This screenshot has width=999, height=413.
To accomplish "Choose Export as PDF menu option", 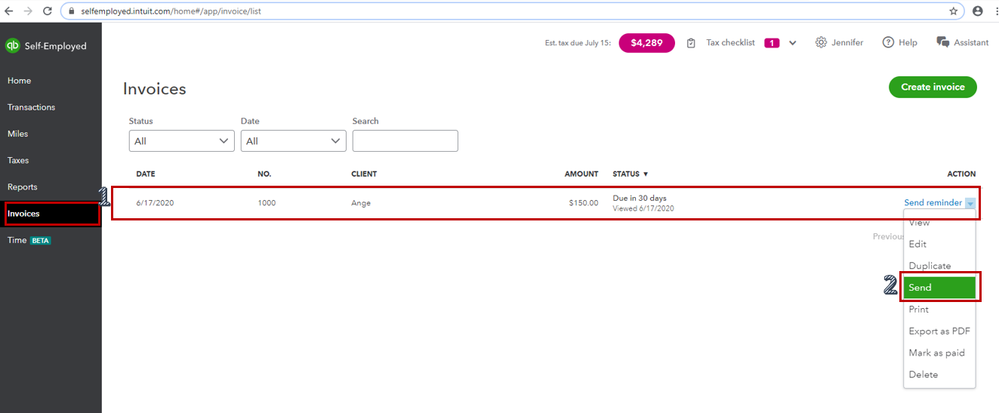I will [x=939, y=331].
